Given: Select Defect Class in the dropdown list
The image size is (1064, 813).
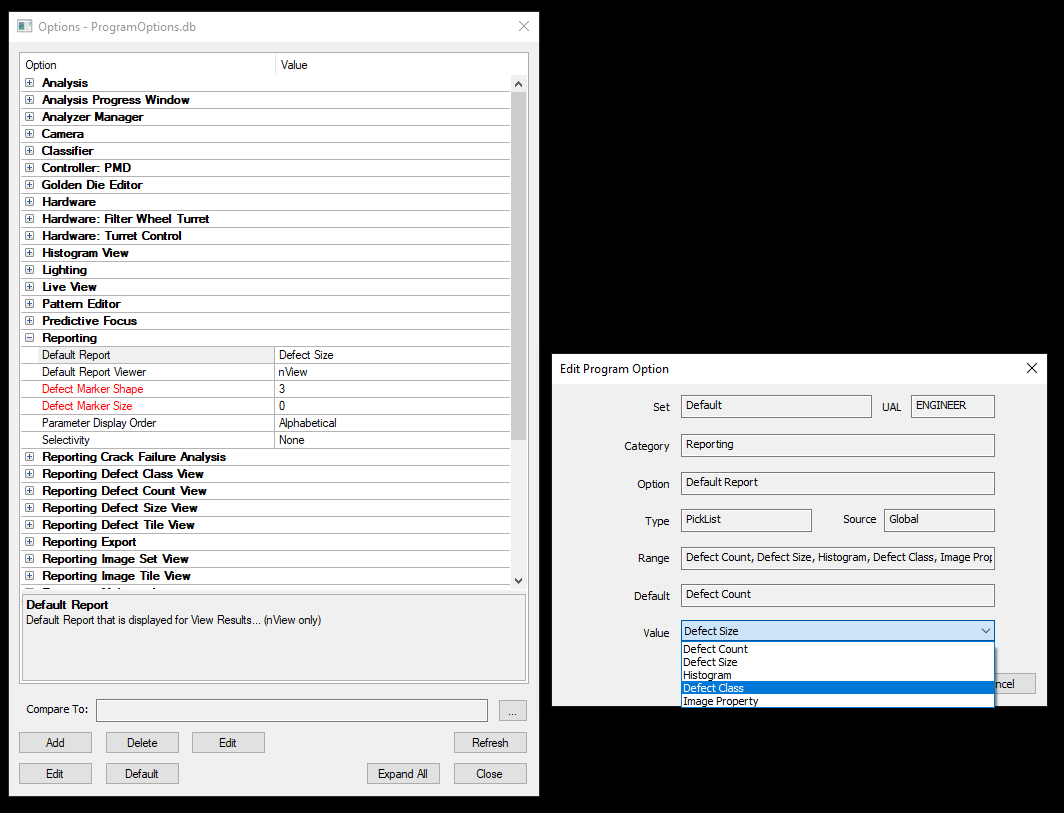Looking at the screenshot, I should 713,688.
